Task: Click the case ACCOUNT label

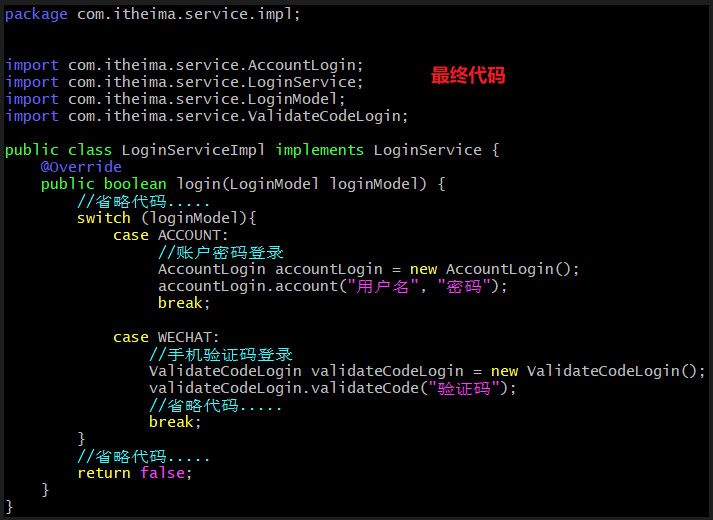Action: 171,235
